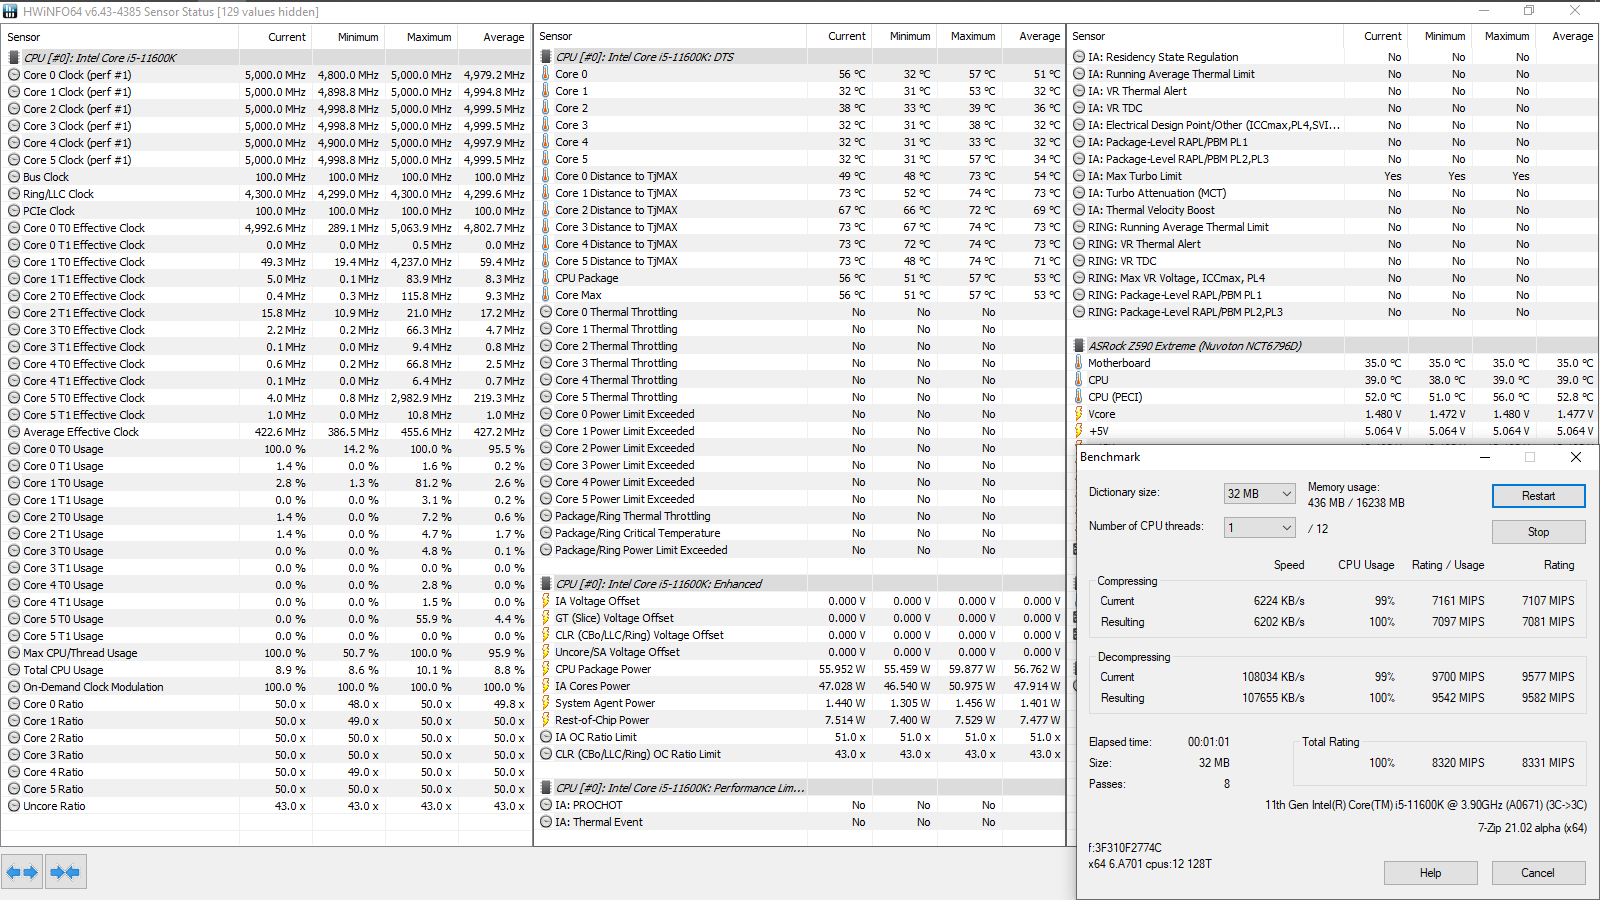This screenshot has height=900, width=1600.
Task: Select the Bus Clock sensor icon
Action: 14,177
